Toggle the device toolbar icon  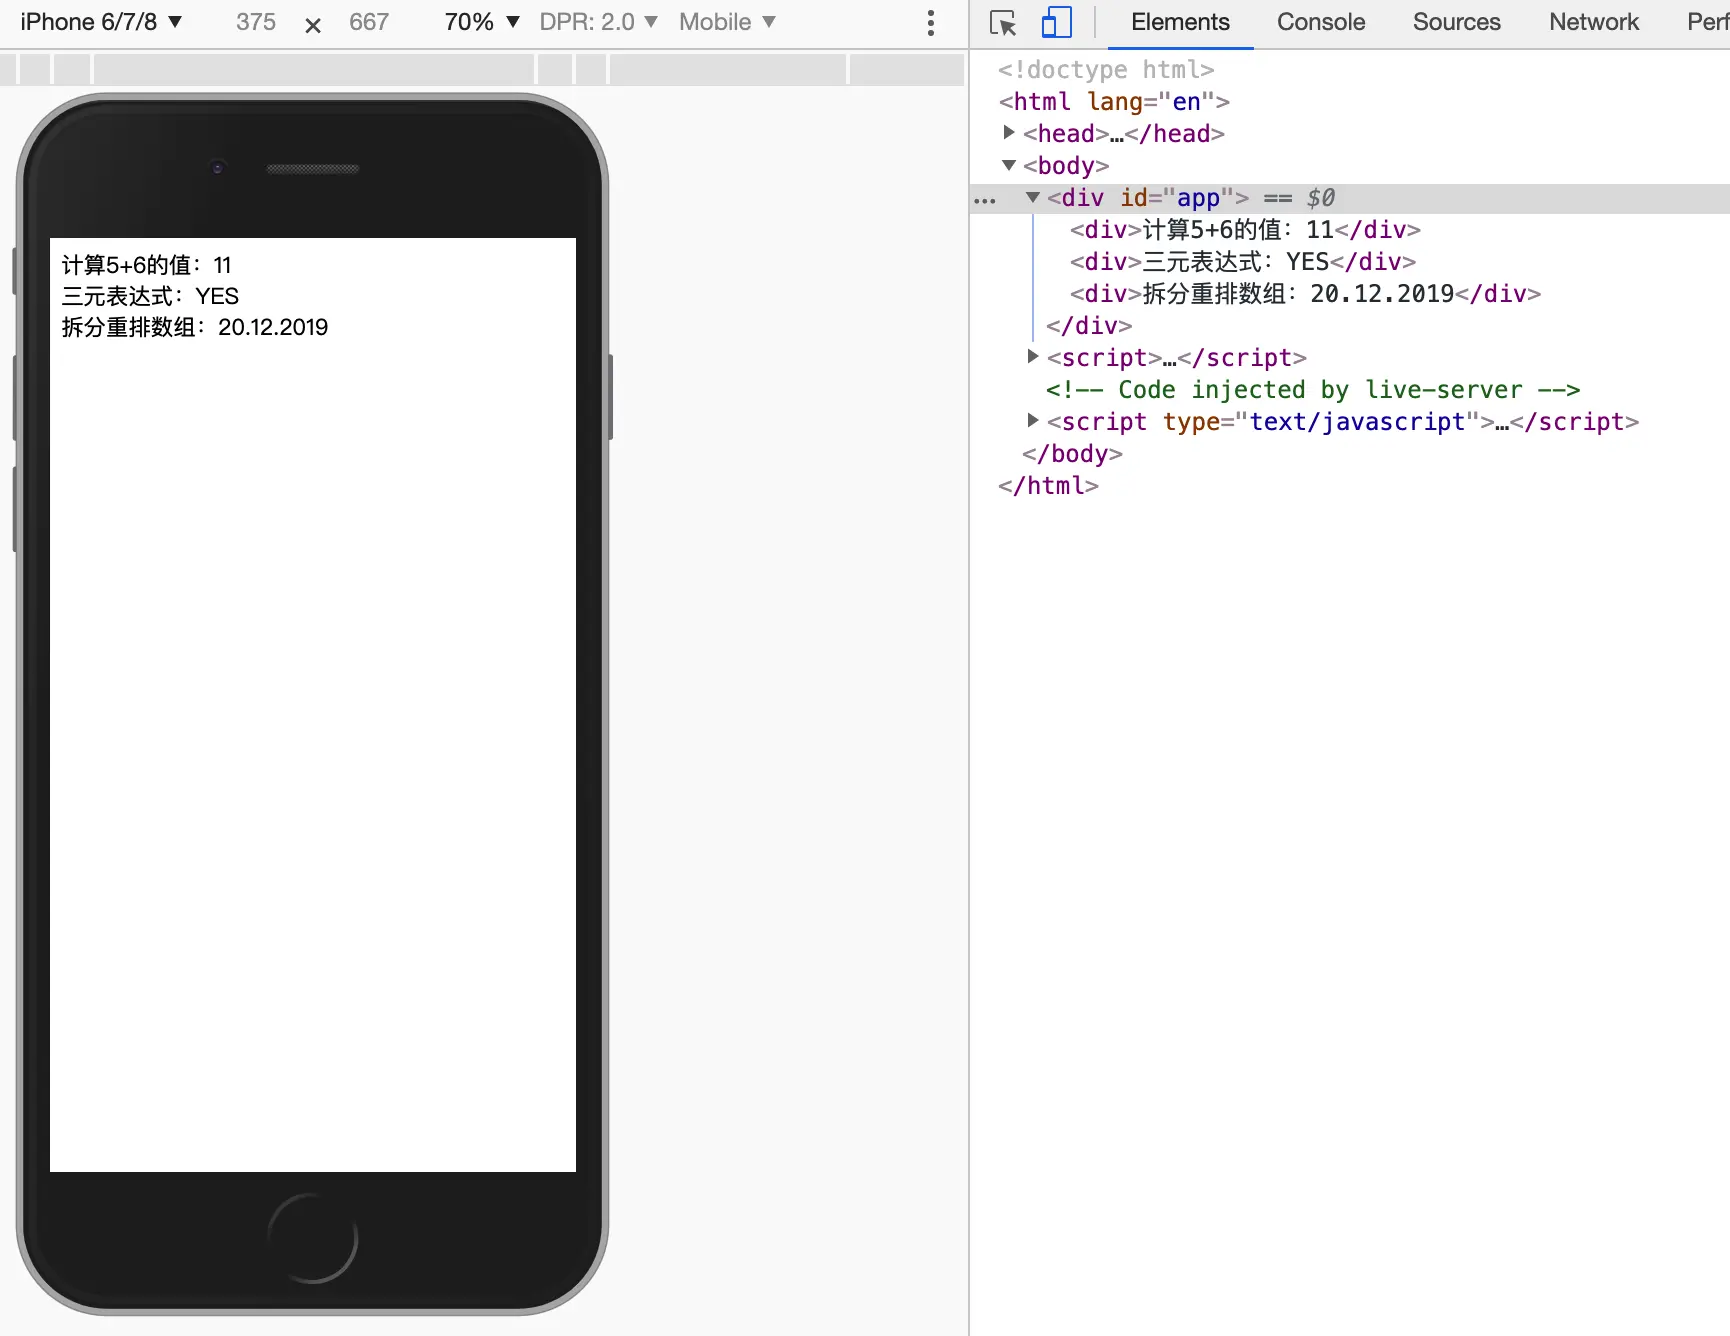coord(1056,22)
